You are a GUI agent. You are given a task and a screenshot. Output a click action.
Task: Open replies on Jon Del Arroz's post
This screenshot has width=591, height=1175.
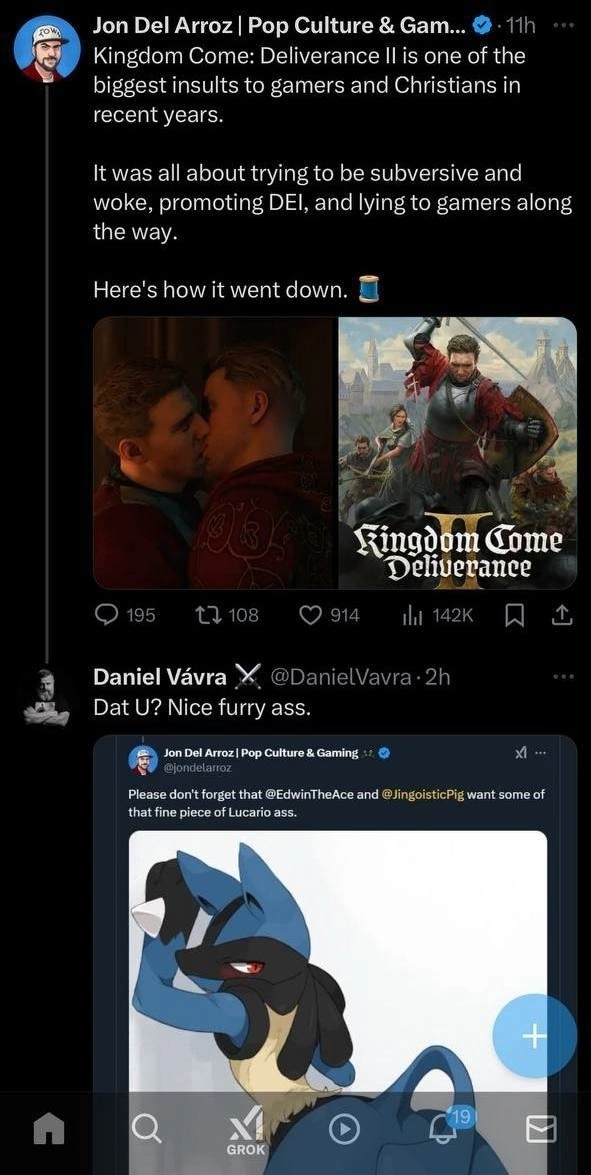point(125,615)
